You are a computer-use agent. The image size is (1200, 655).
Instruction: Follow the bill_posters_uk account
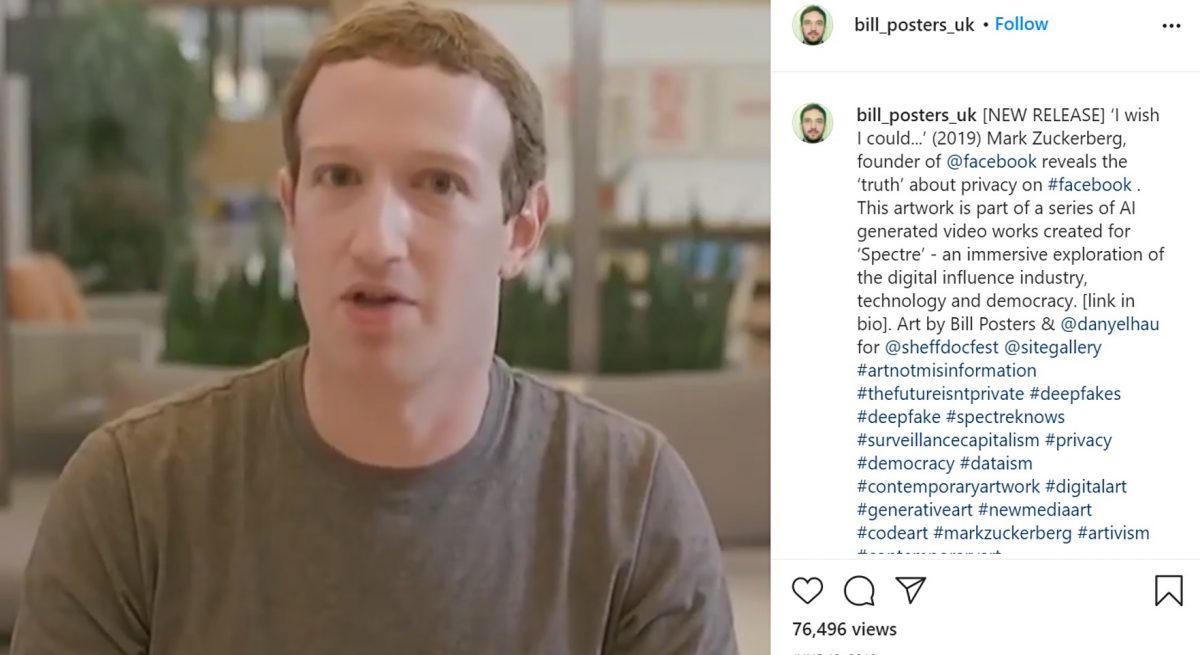click(1021, 24)
